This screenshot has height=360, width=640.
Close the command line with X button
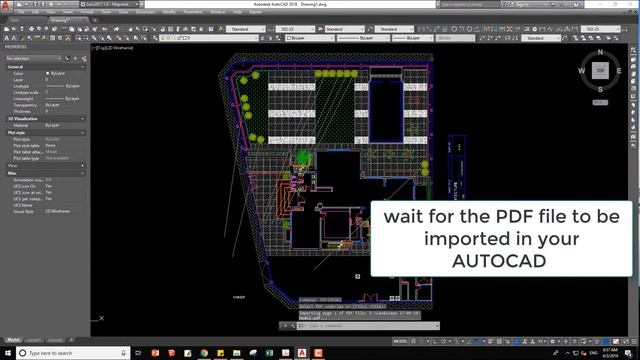point(285,326)
